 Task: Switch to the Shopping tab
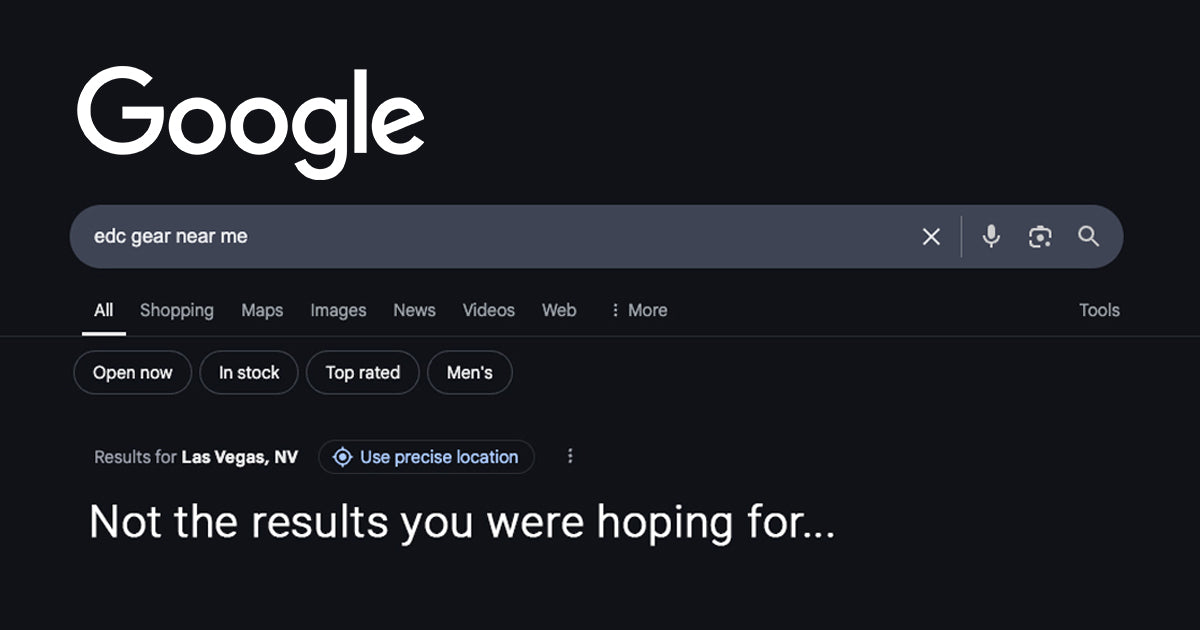click(x=177, y=310)
